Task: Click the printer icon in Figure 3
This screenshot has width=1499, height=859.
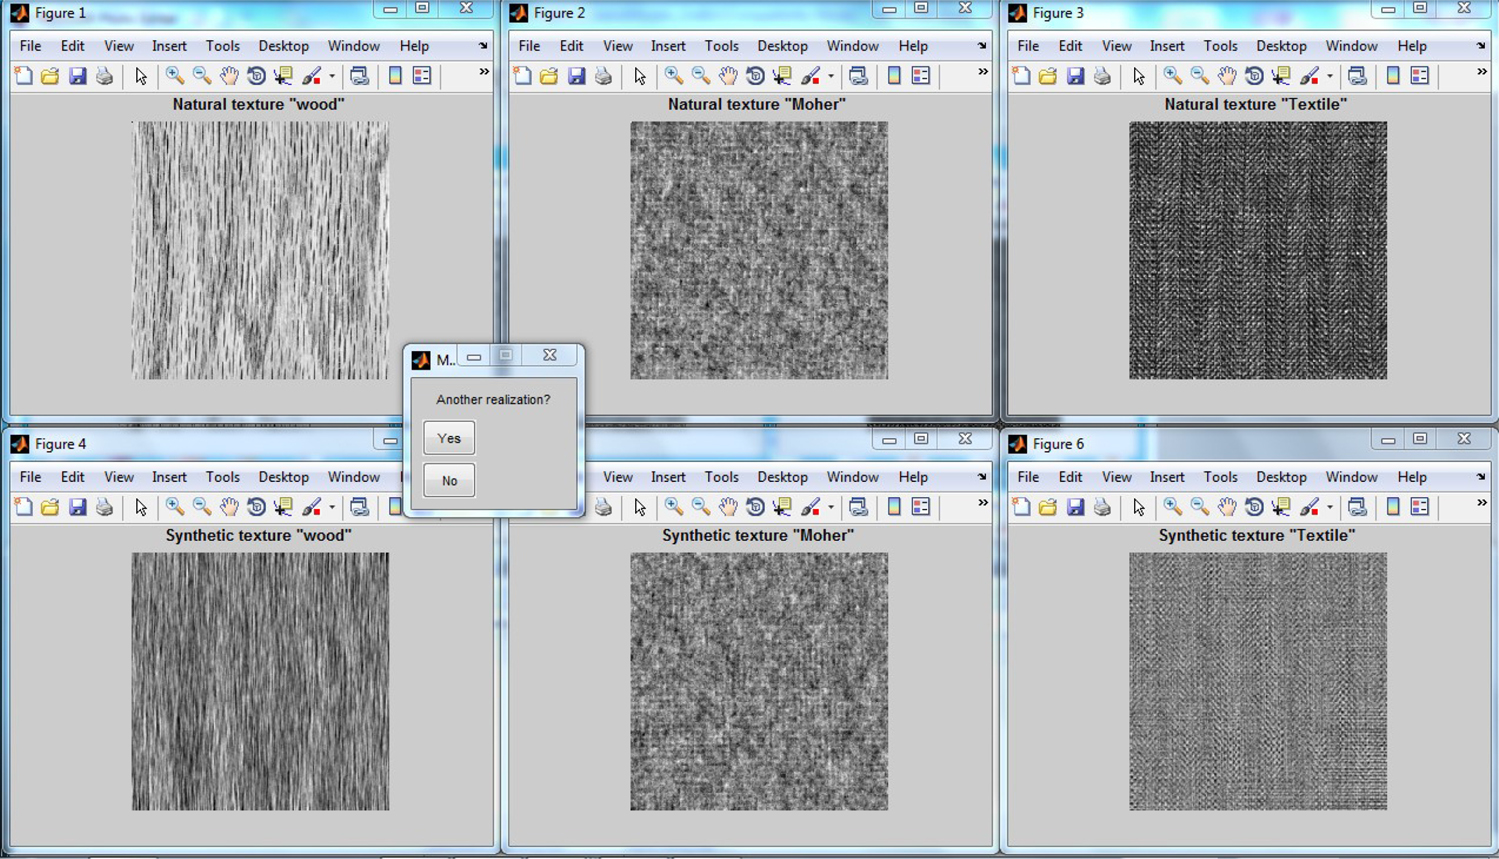Action: 1102,76
